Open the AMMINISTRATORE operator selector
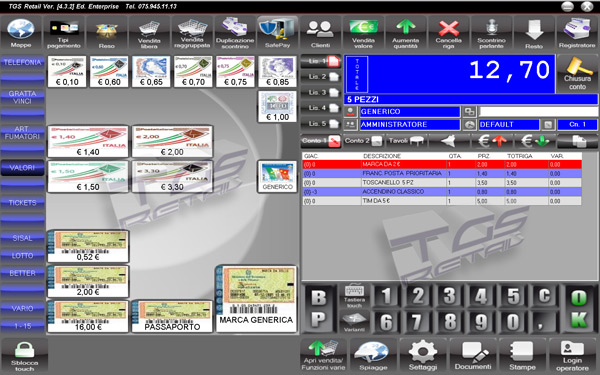This screenshot has height=375, width=600. pos(409,125)
